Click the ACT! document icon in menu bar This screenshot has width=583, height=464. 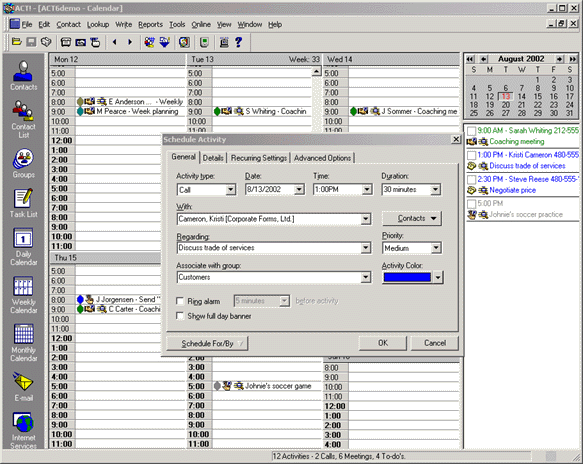15,24
